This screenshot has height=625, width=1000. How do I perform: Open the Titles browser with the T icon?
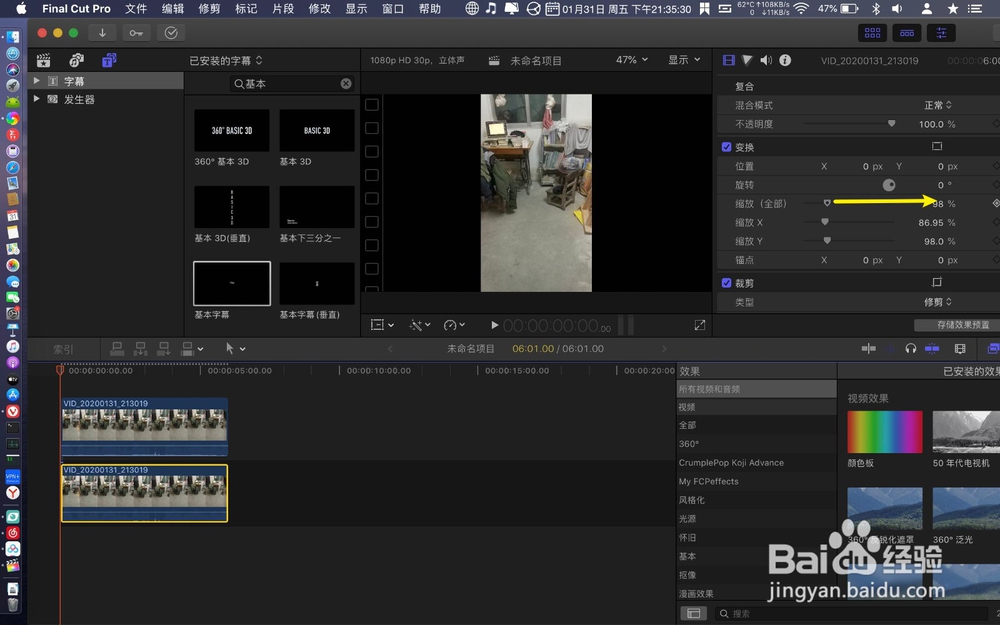110,60
